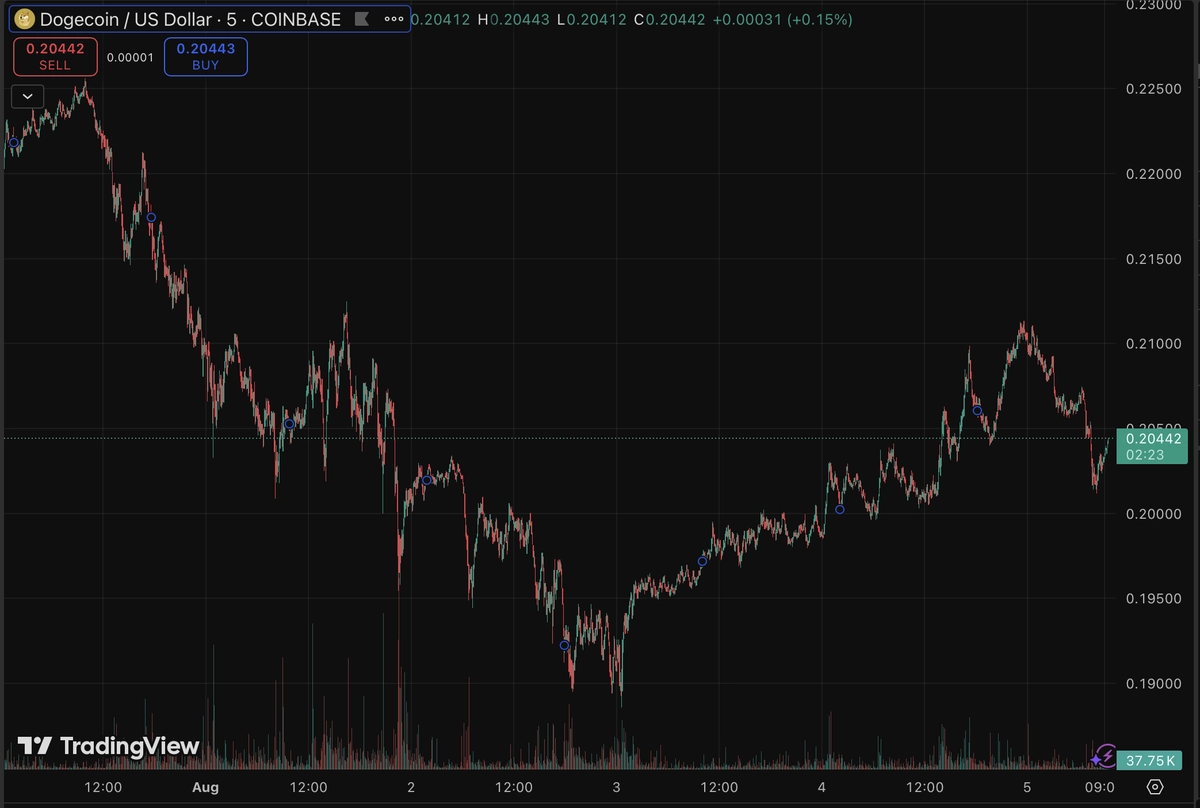Click the purple sparkle star icon

(x=1096, y=760)
